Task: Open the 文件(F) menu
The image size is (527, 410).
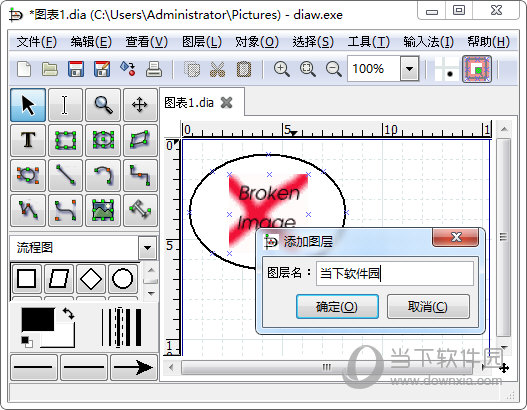Action: coord(37,42)
